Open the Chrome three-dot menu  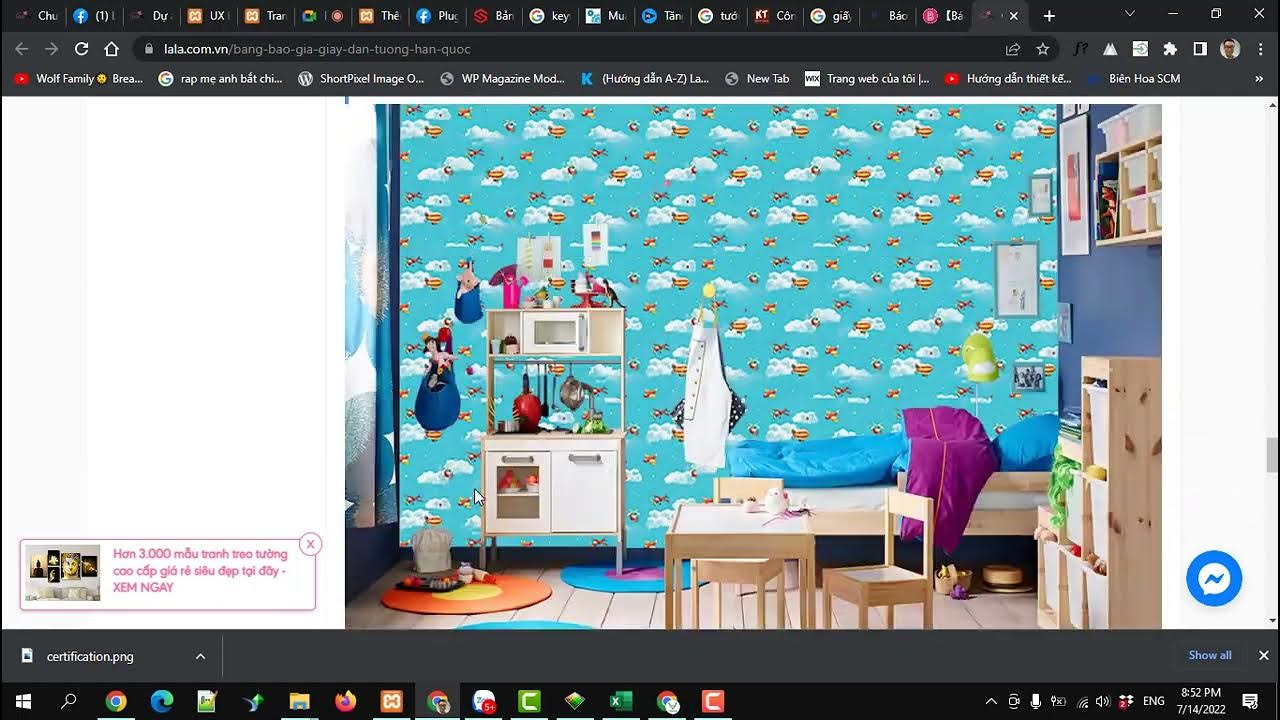(x=1260, y=49)
